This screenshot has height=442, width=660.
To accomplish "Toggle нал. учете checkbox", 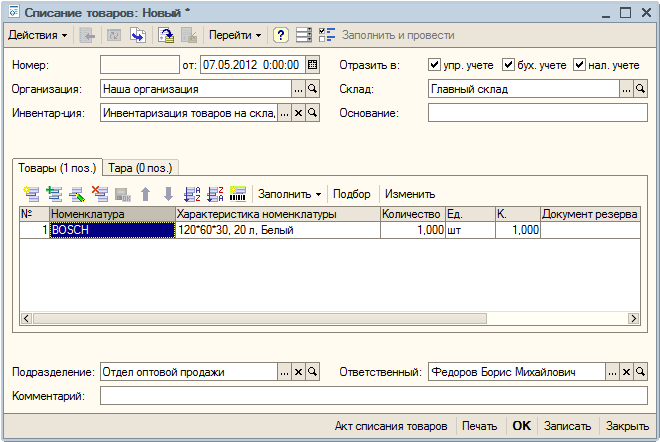I will click(x=579, y=65).
